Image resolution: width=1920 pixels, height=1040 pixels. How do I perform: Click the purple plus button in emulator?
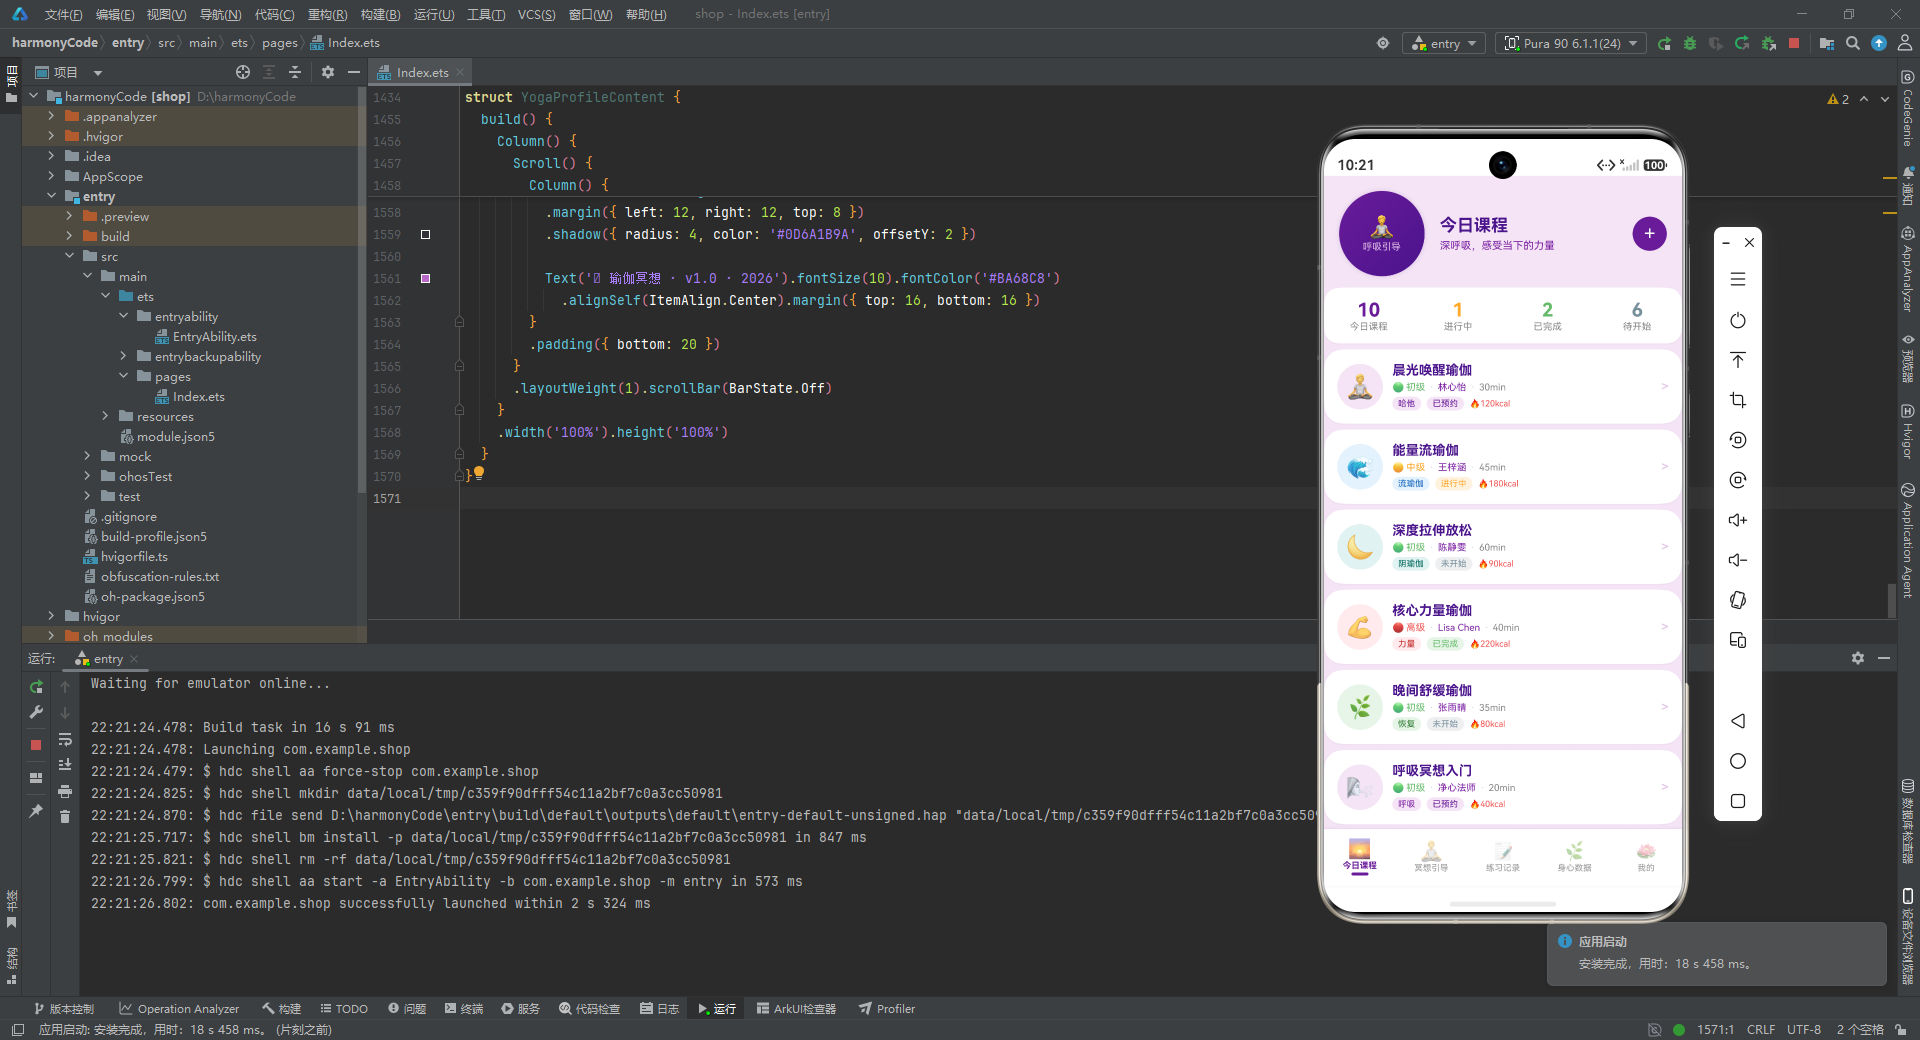tap(1649, 234)
